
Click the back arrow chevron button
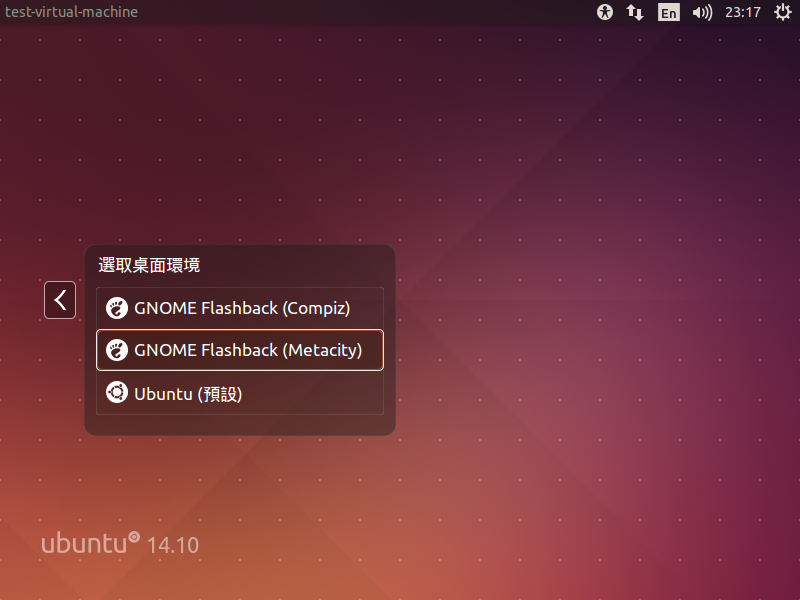click(60, 300)
